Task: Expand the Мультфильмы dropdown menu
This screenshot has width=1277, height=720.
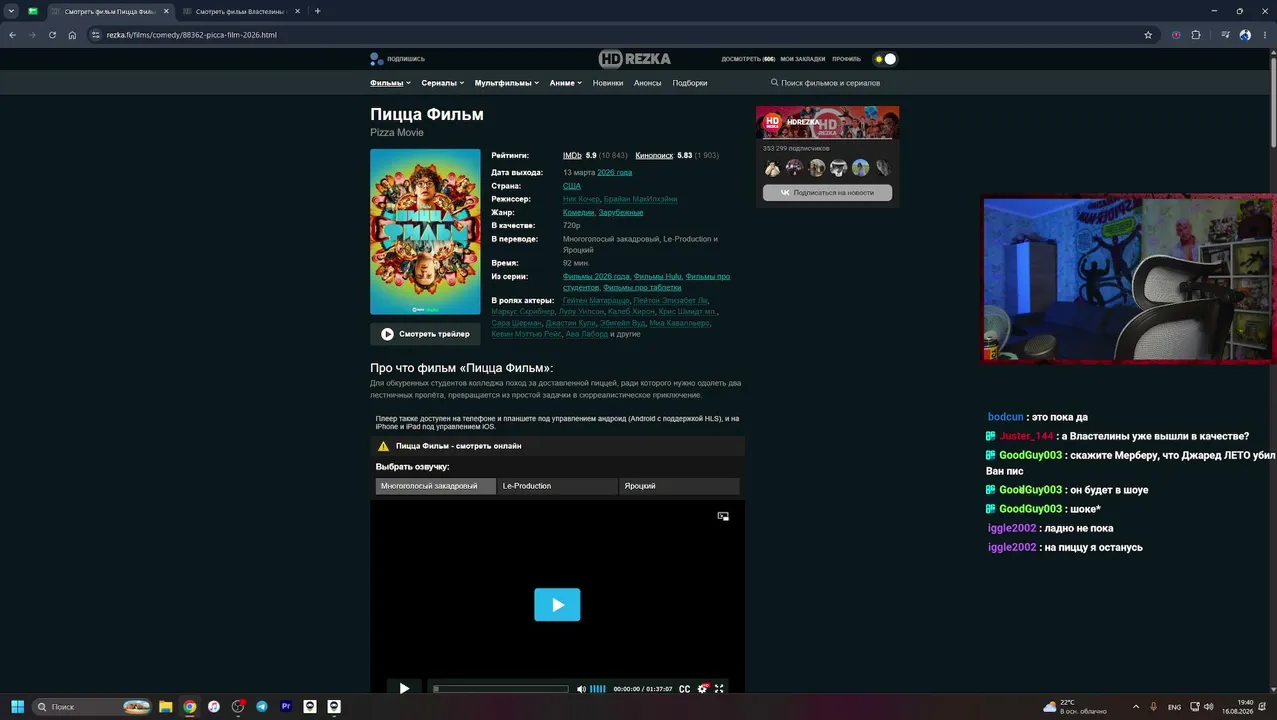Action: coord(507,83)
